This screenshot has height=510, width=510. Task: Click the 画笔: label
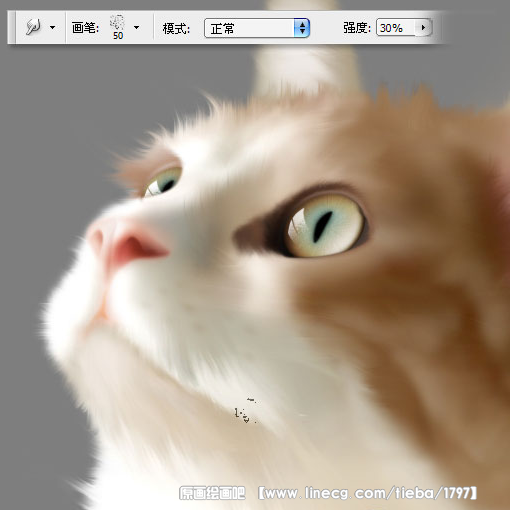click(x=85, y=28)
